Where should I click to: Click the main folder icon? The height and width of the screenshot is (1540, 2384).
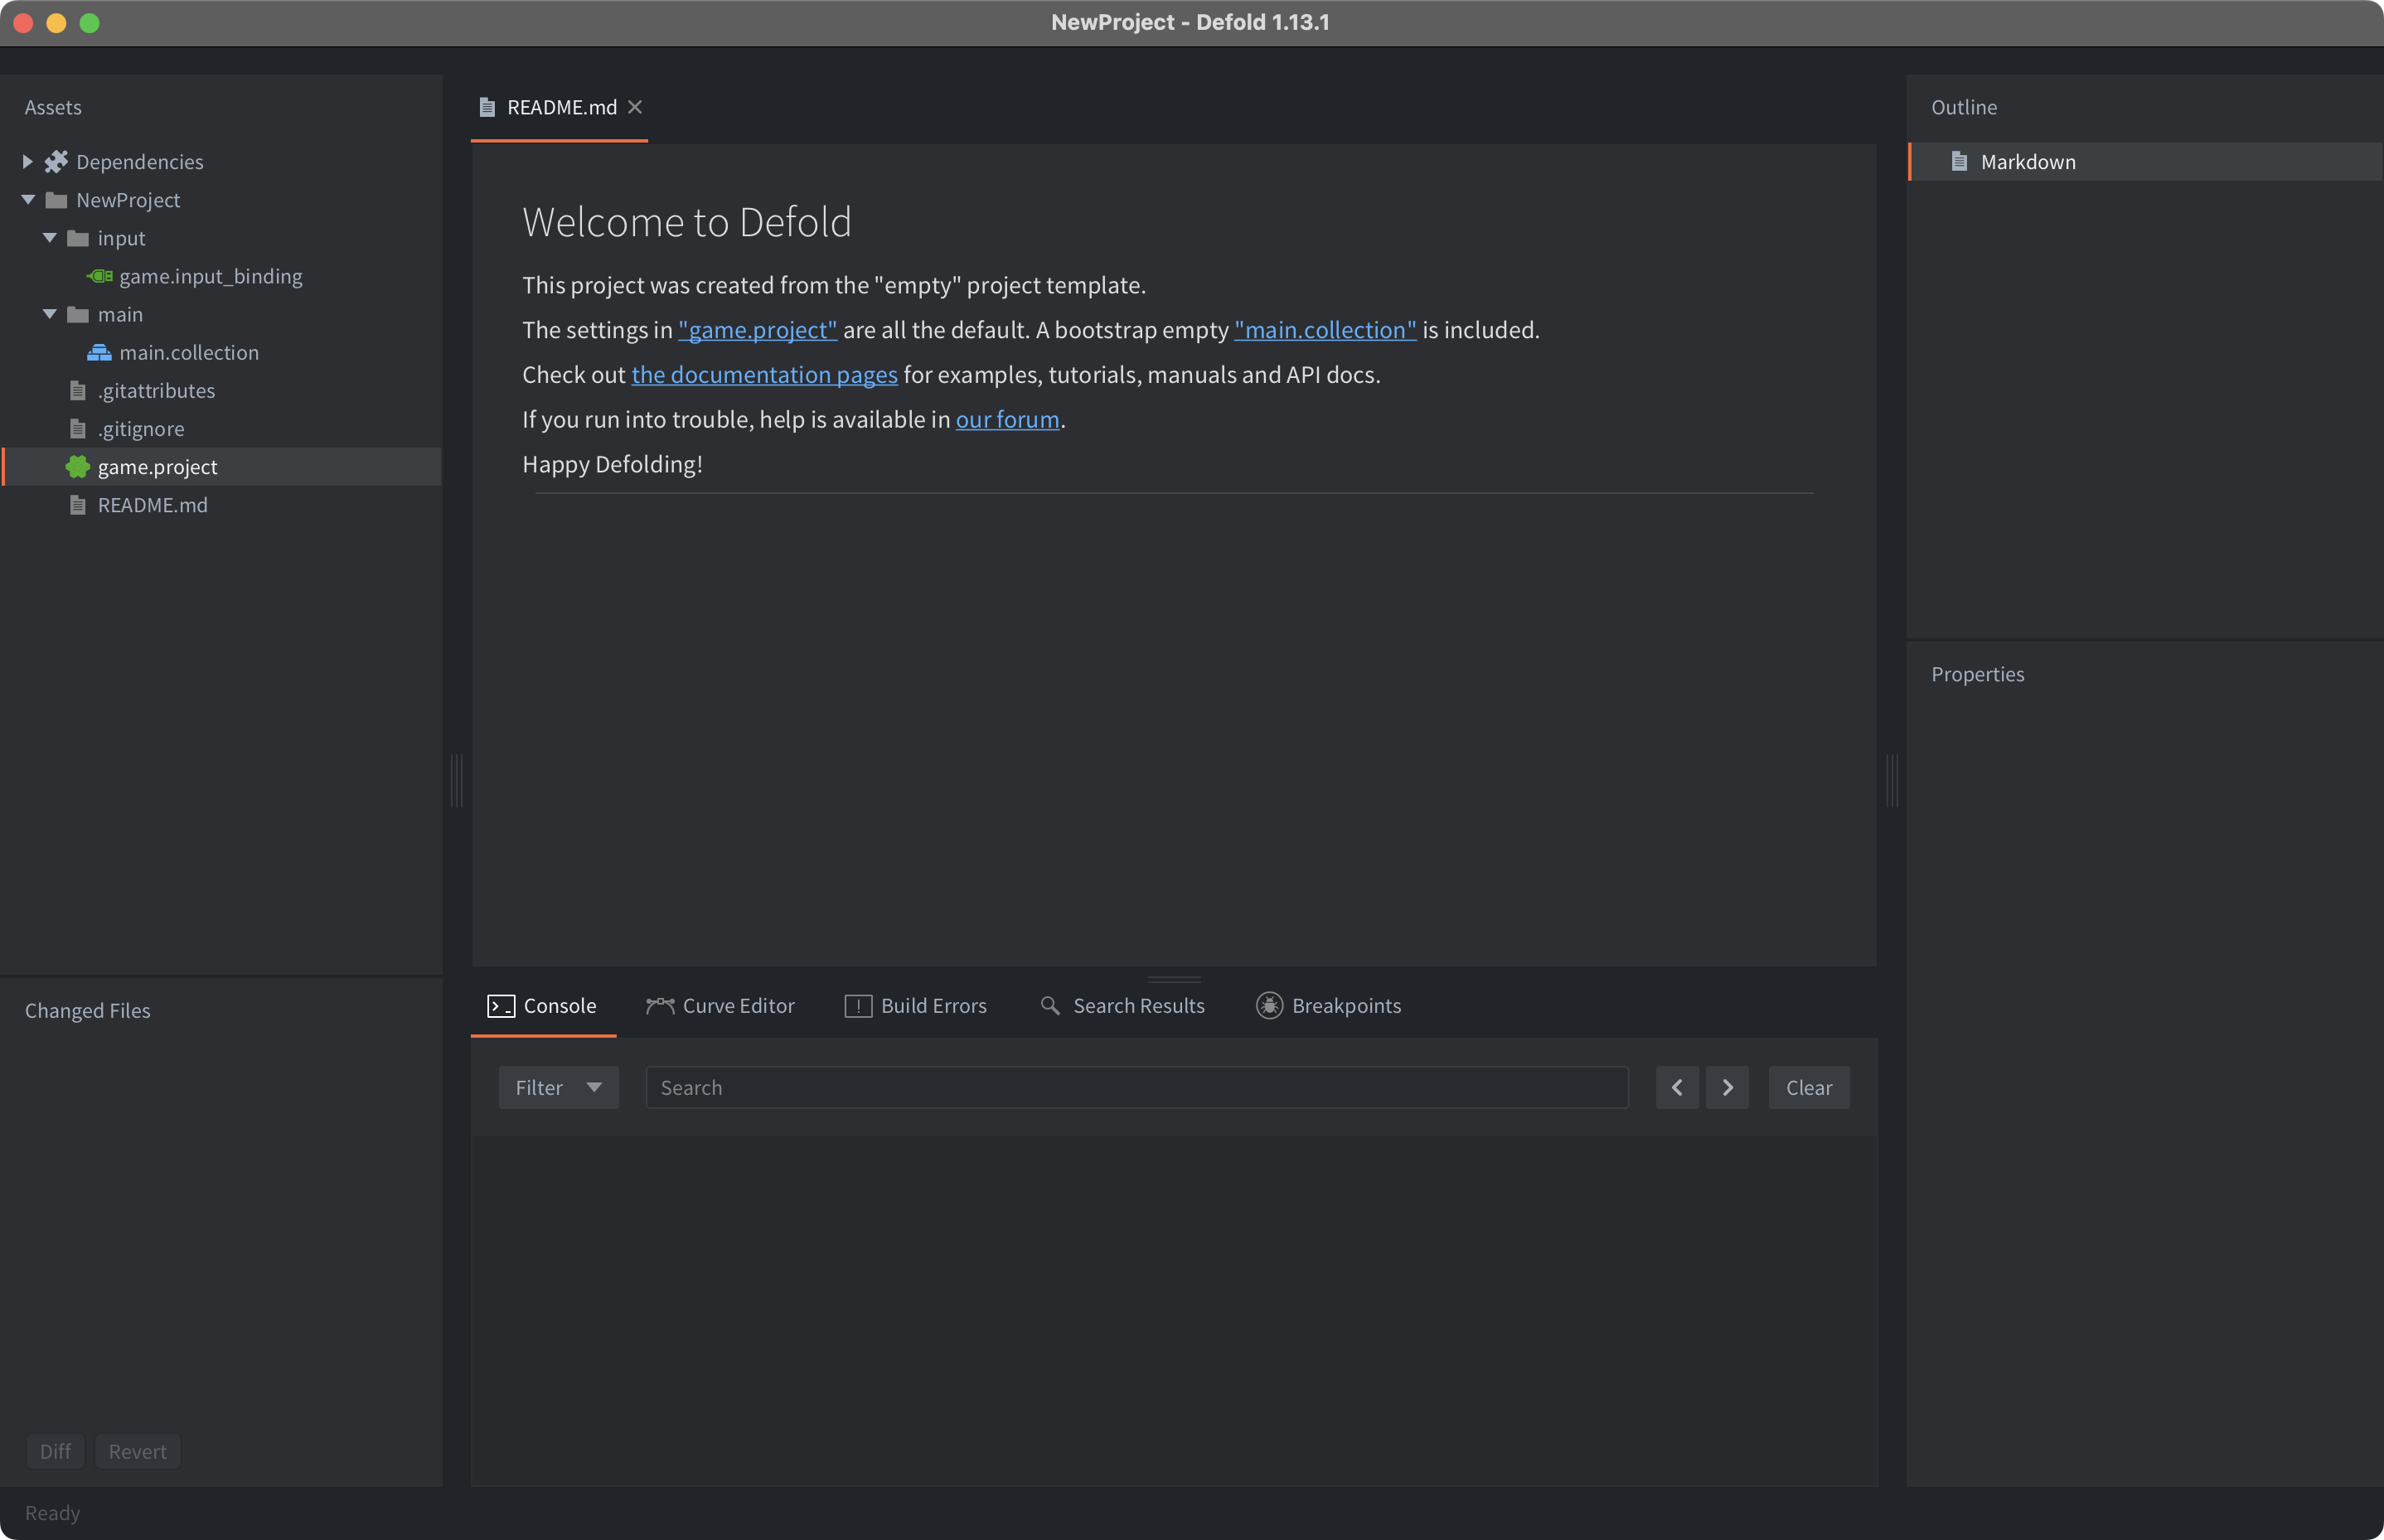[x=78, y=314]
